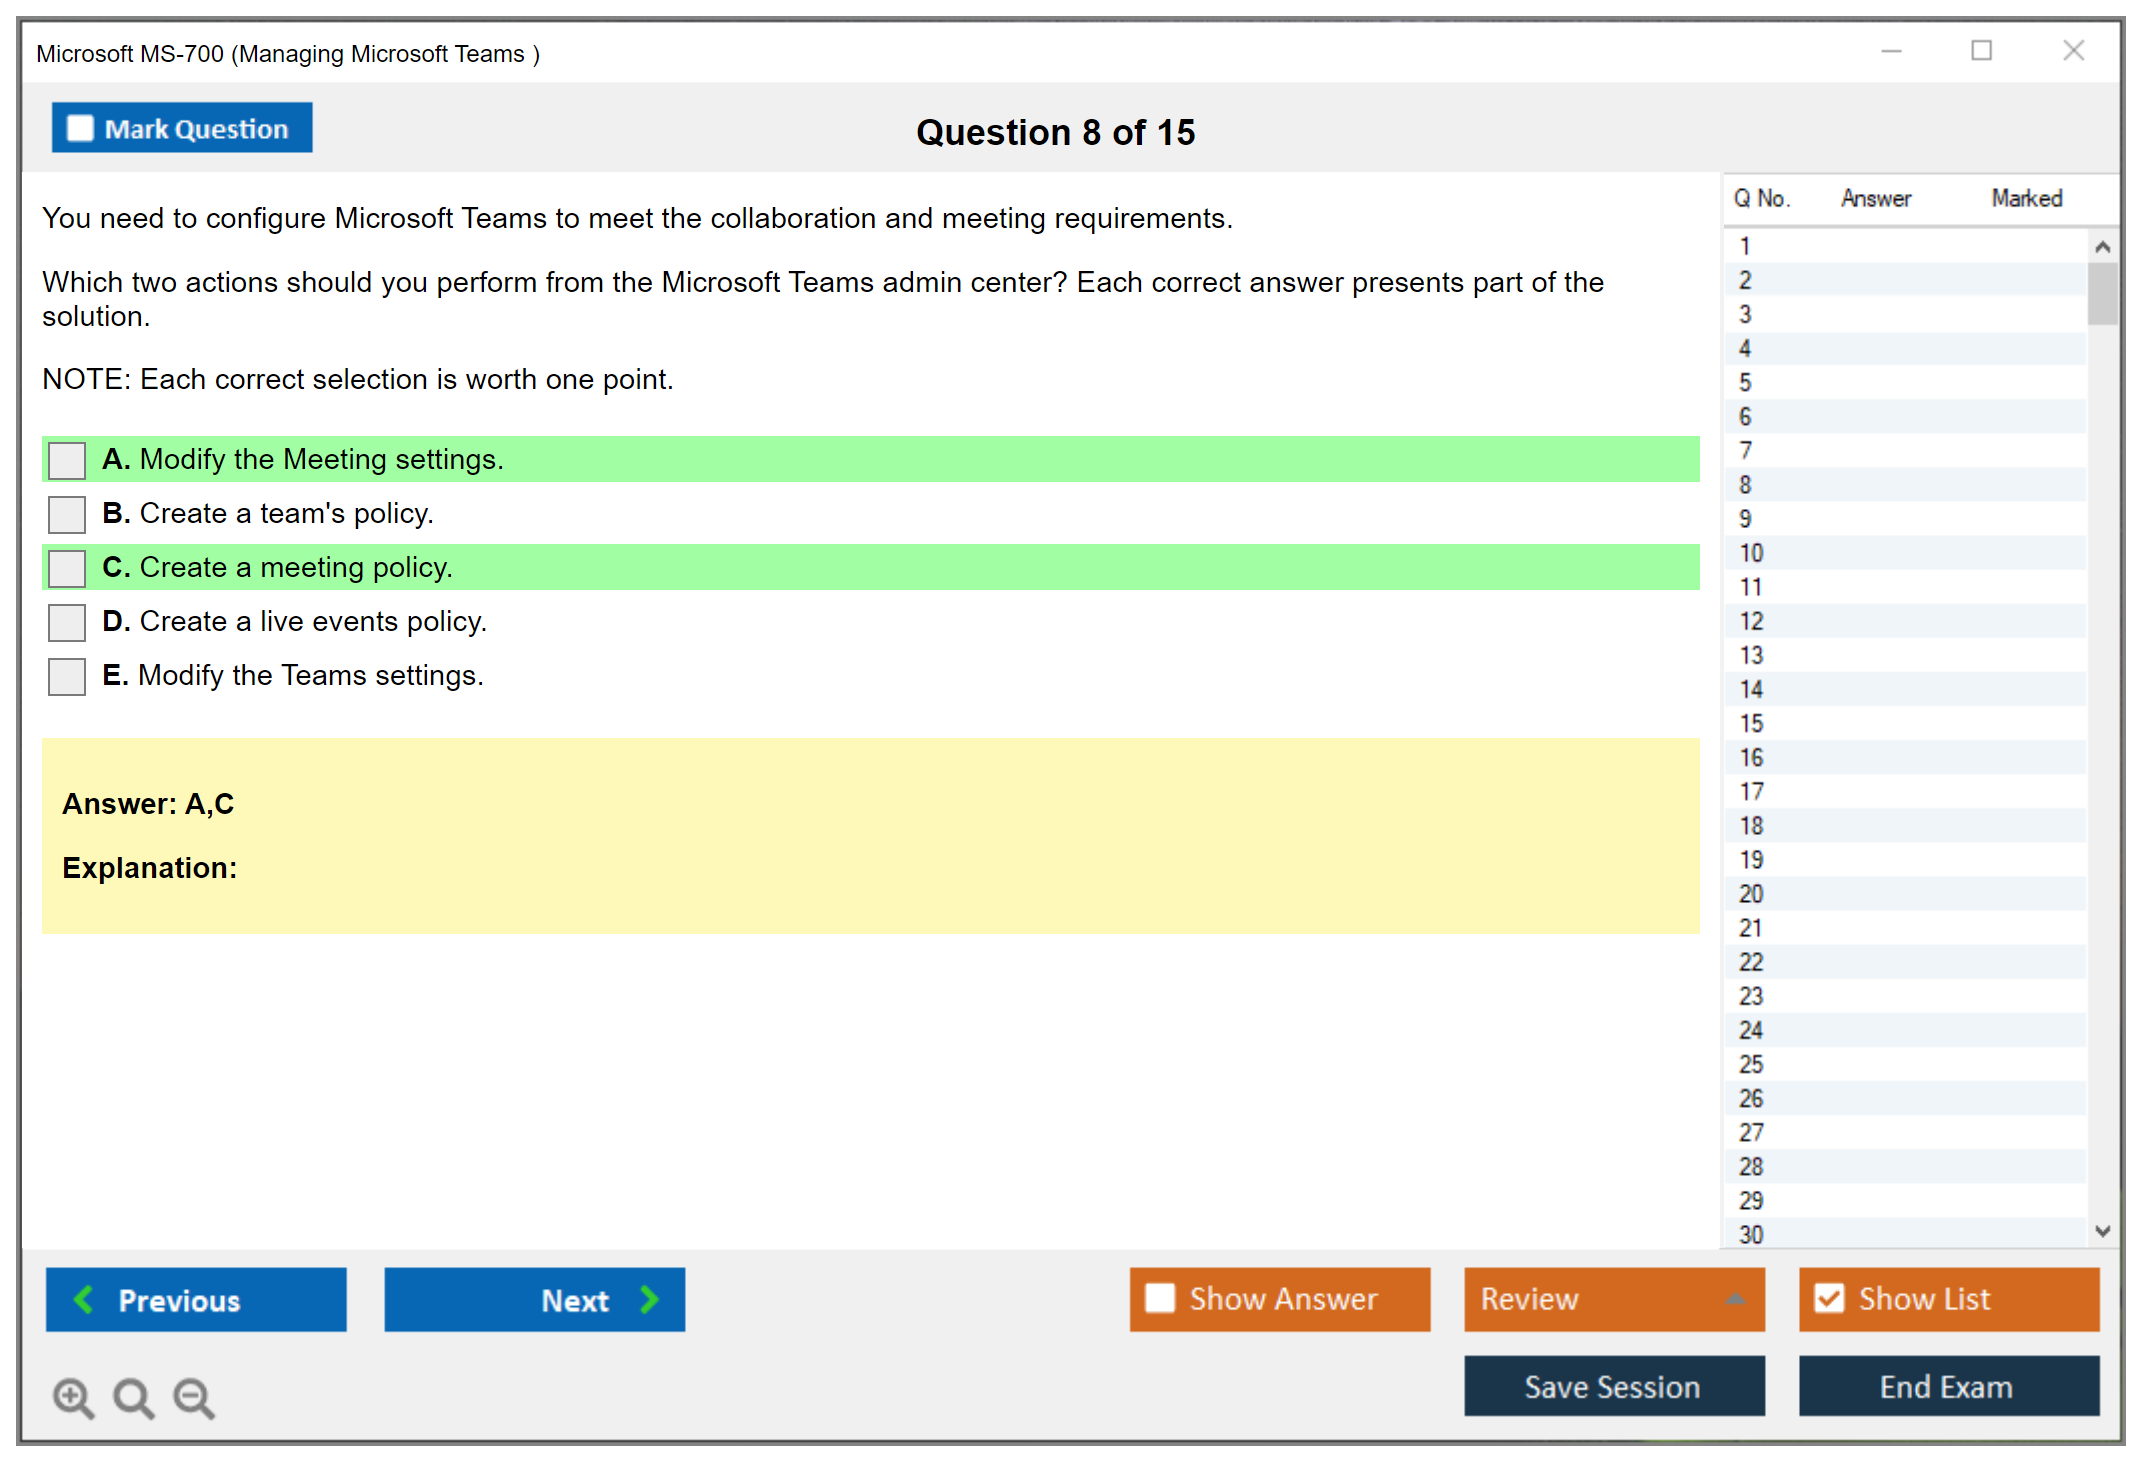This screenshot has height=1470, width=2150.
Task: Maximize the exam window
Action: tap(1981, 51)
